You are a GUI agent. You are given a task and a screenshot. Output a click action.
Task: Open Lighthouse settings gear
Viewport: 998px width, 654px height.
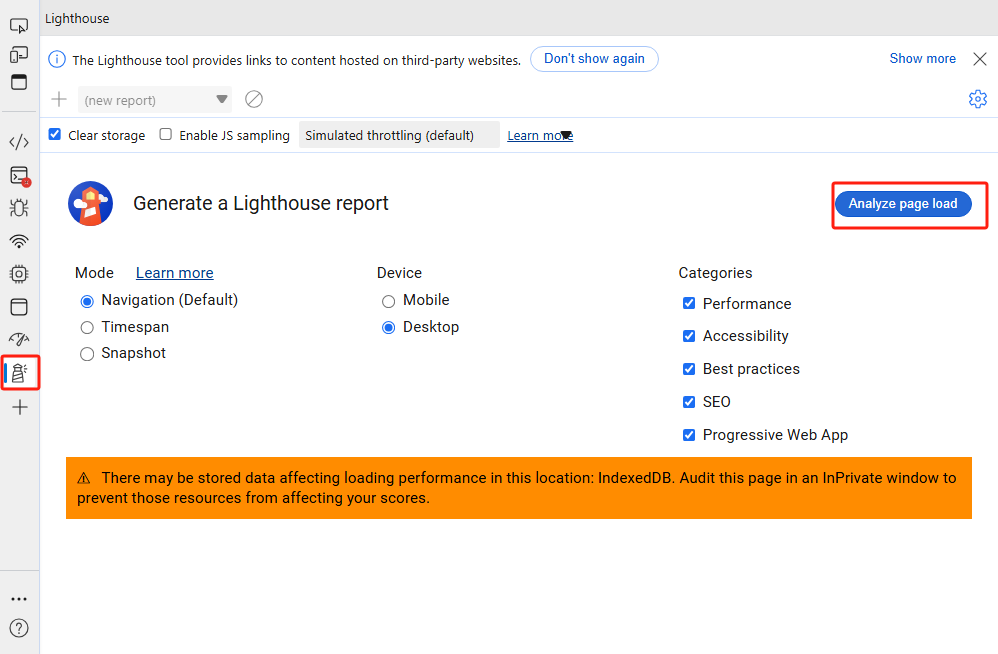978,99
